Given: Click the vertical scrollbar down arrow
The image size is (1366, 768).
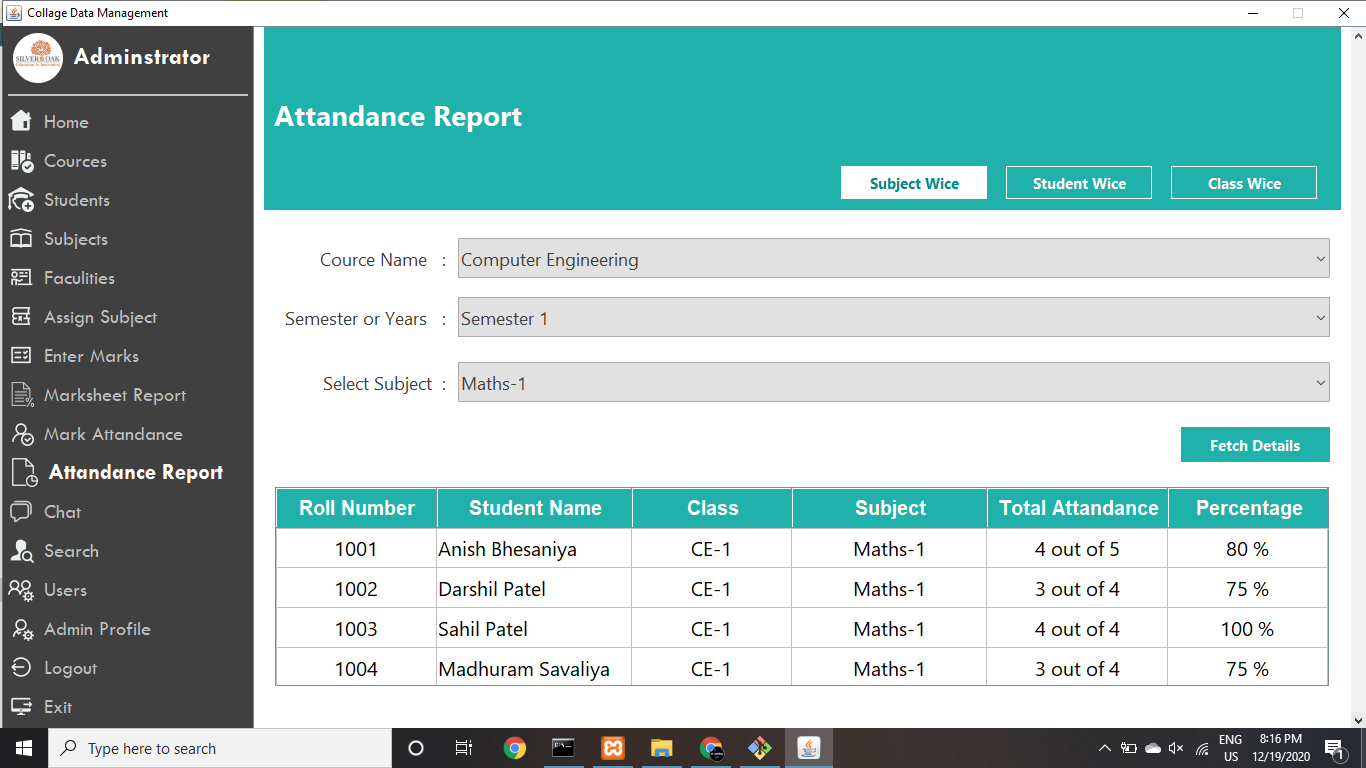Looking at the screenshot, I should pos(1357,719).
